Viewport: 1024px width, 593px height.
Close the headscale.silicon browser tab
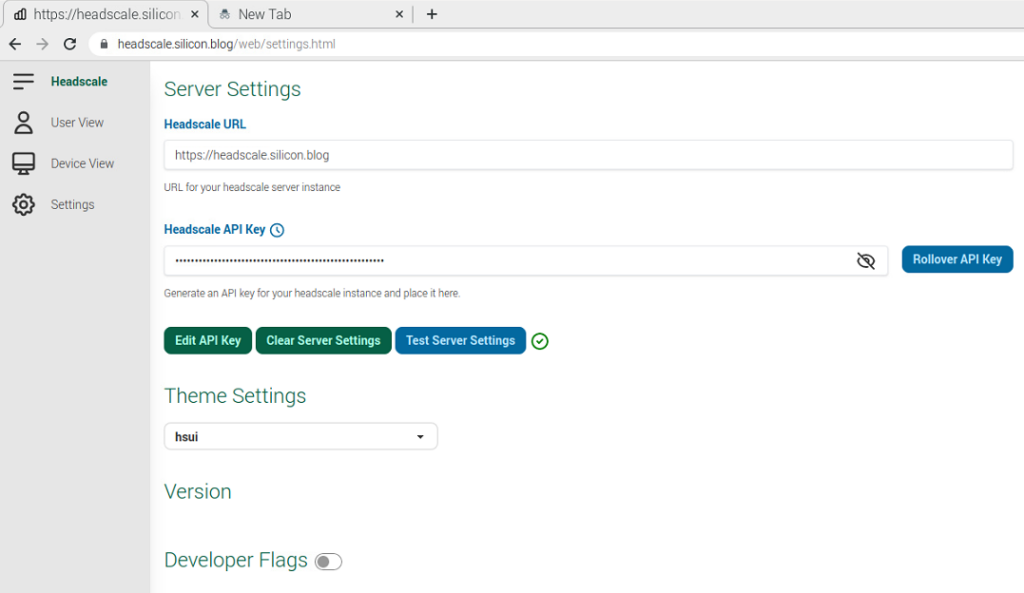195,14
